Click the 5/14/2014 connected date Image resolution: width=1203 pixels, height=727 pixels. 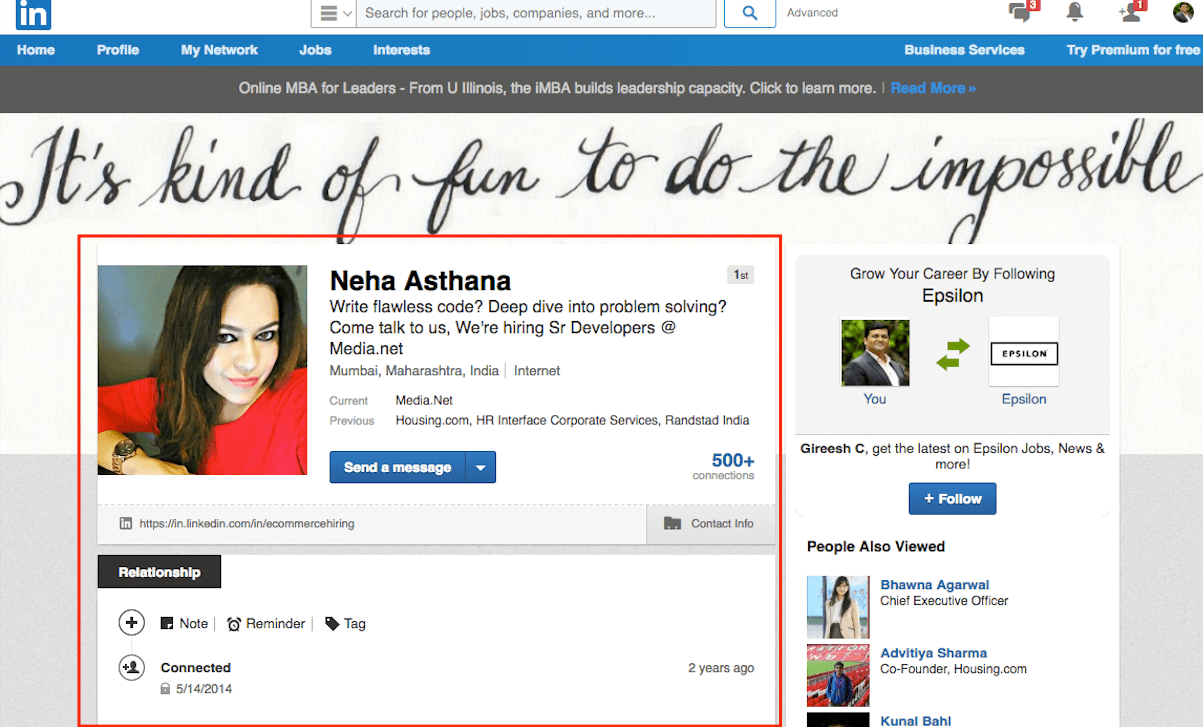click(204, 688)
